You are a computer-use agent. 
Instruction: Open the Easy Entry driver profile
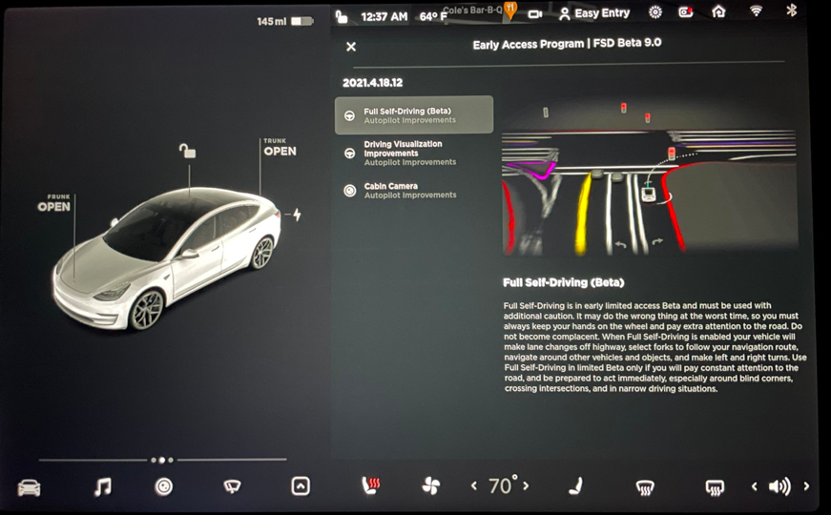click(x=594, y=13)
